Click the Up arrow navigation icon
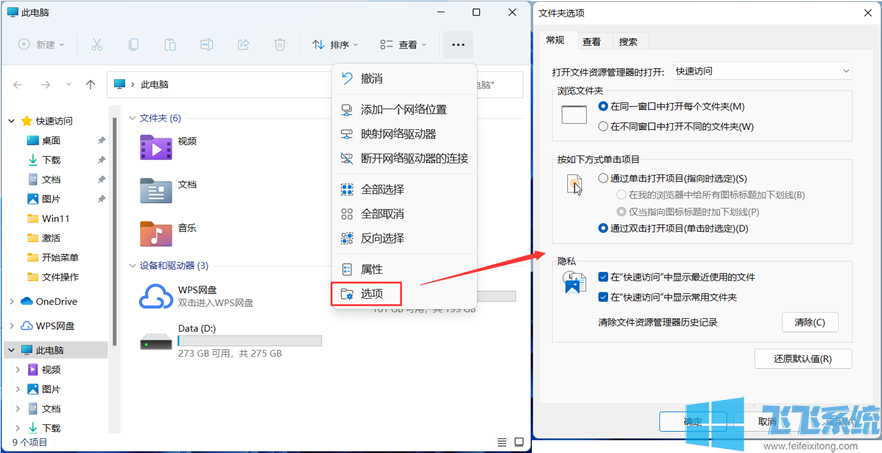This screenshot has height=453, width=882. coord(91,85)
